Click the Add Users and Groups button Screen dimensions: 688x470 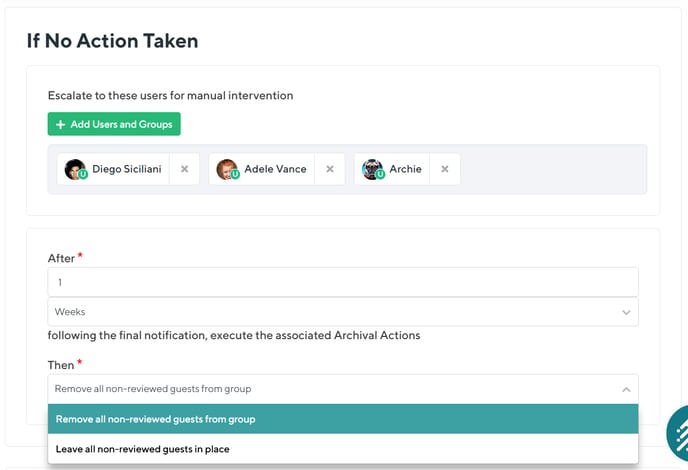tap(114, 124)
